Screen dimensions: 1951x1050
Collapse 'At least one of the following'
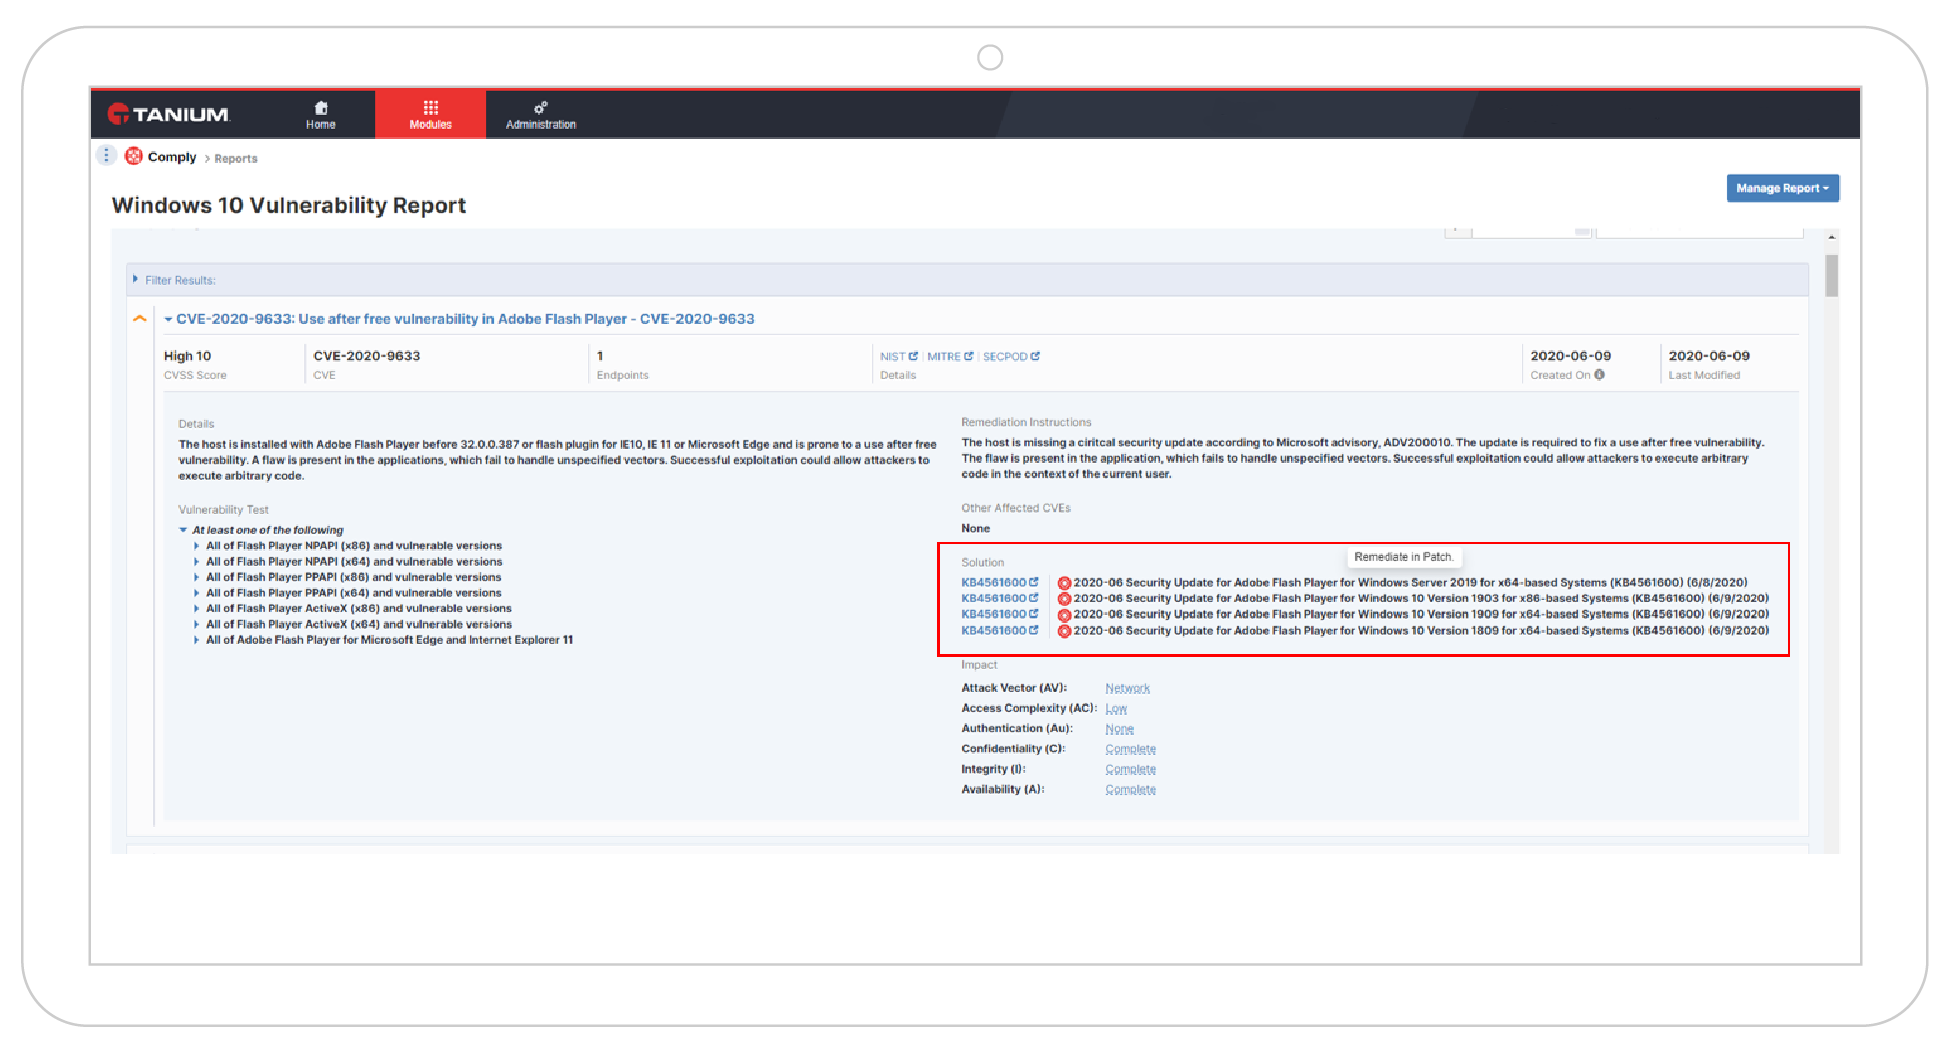pyautogui.click(x=183, y=530)
